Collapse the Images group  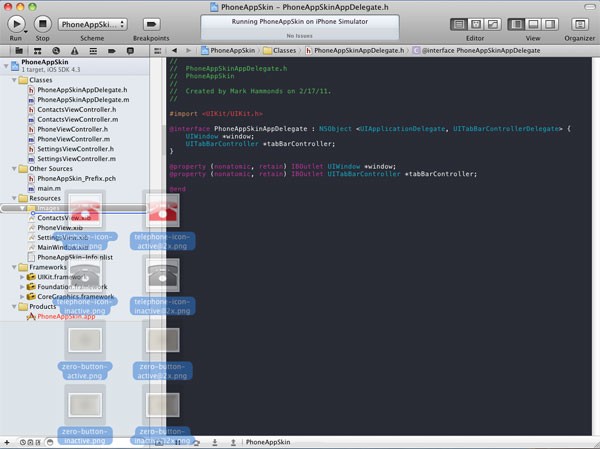tap(22, 208)
